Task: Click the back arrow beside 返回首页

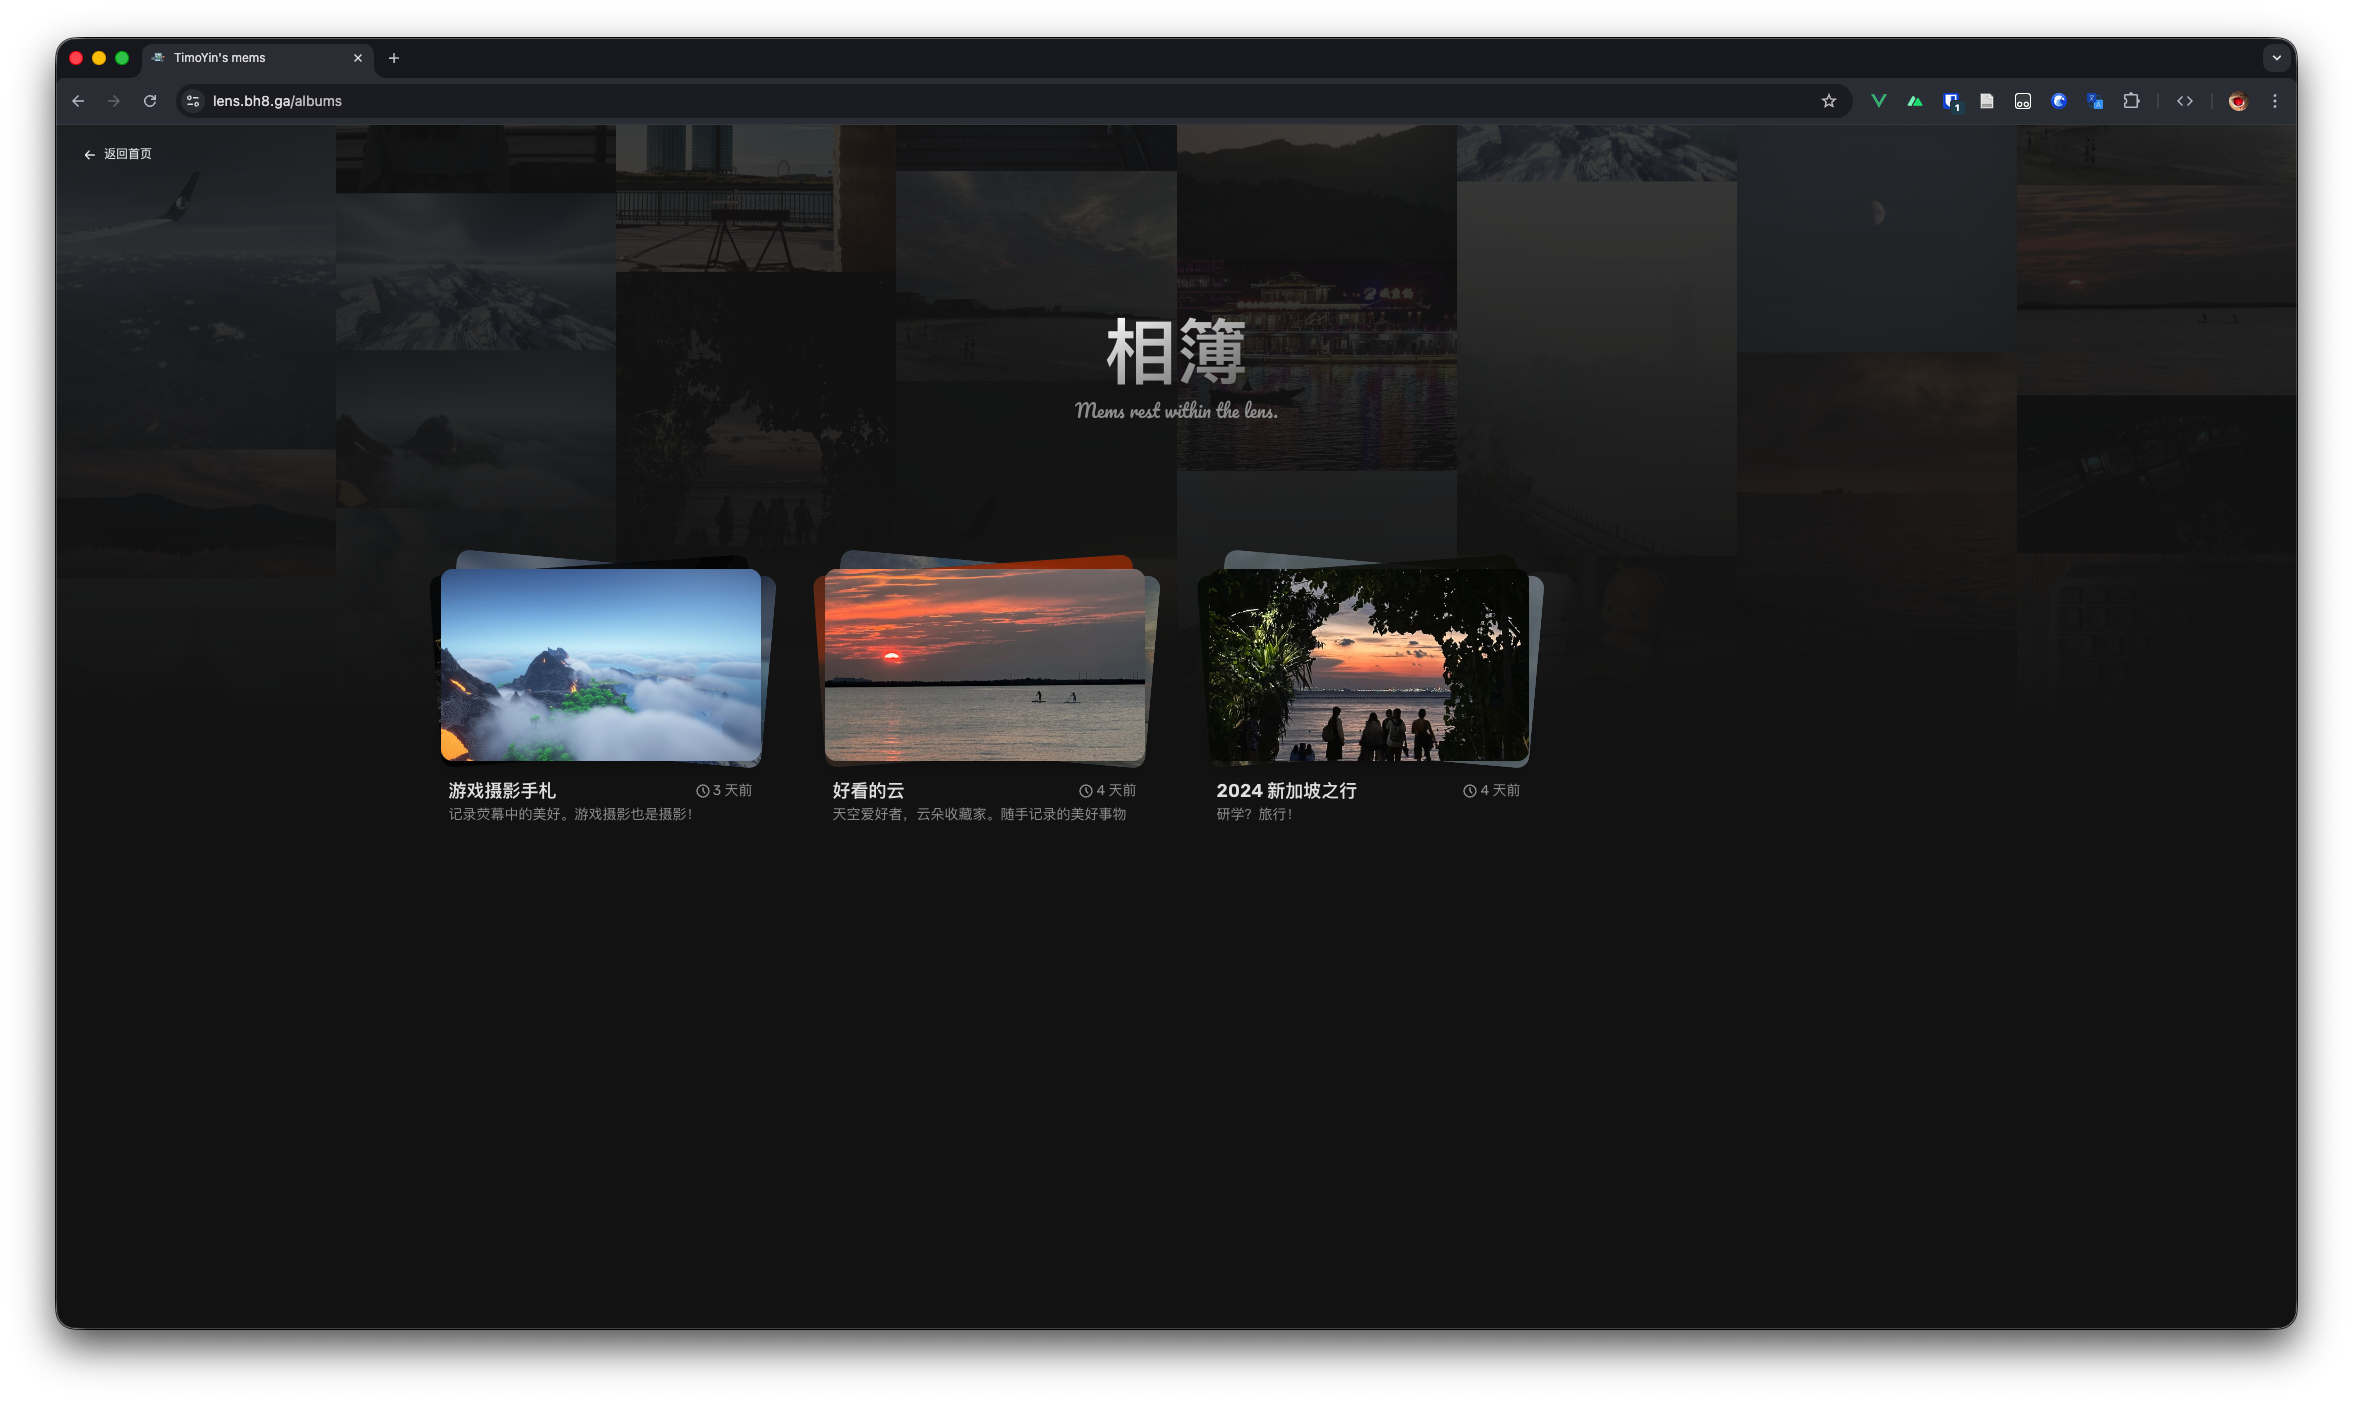Action: 90,154
